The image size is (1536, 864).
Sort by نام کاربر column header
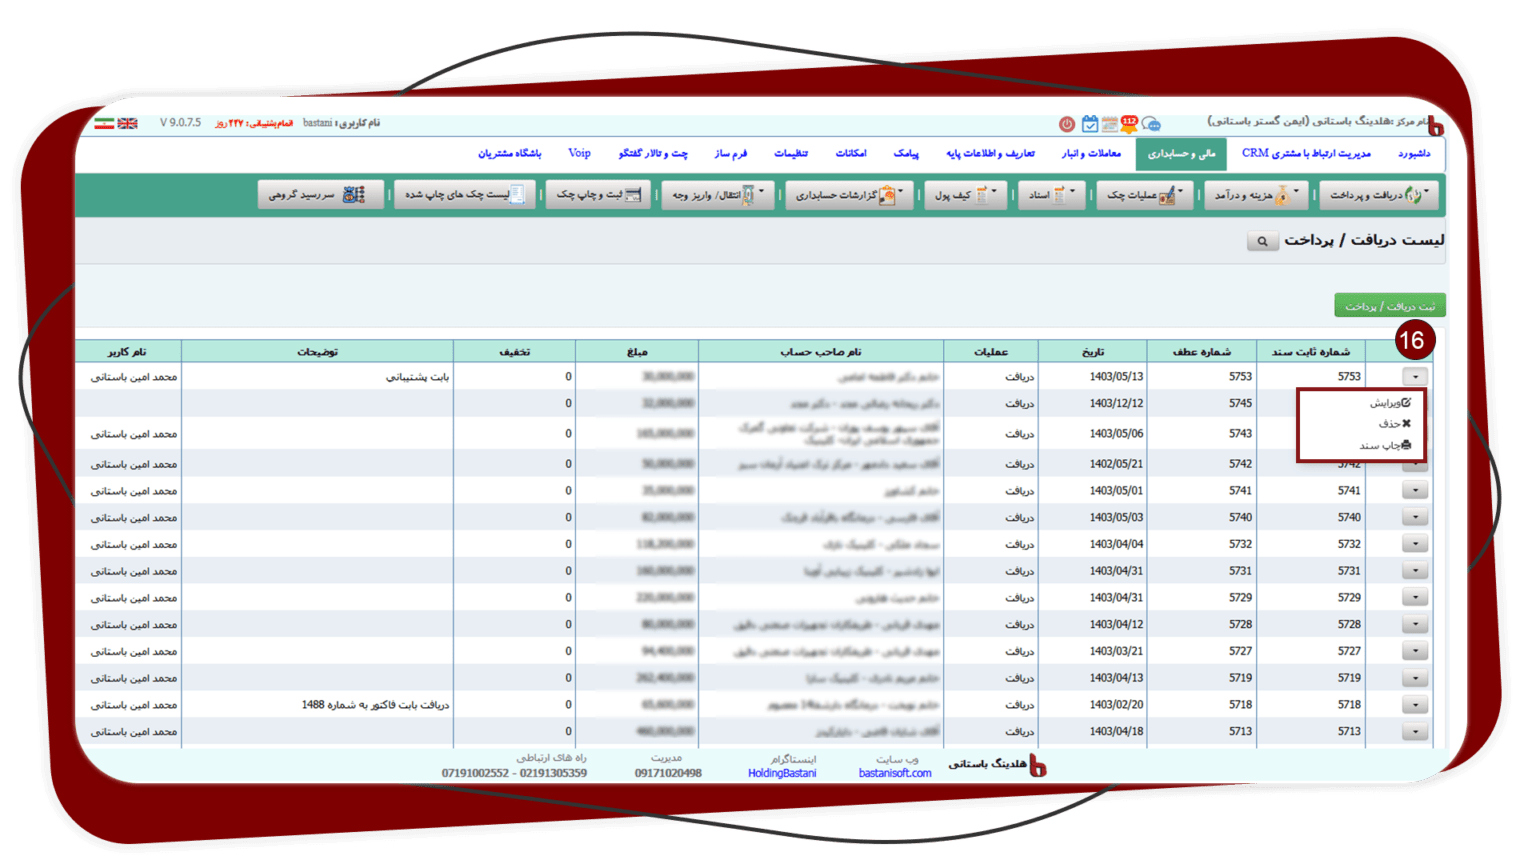click(x=127, y=352)
